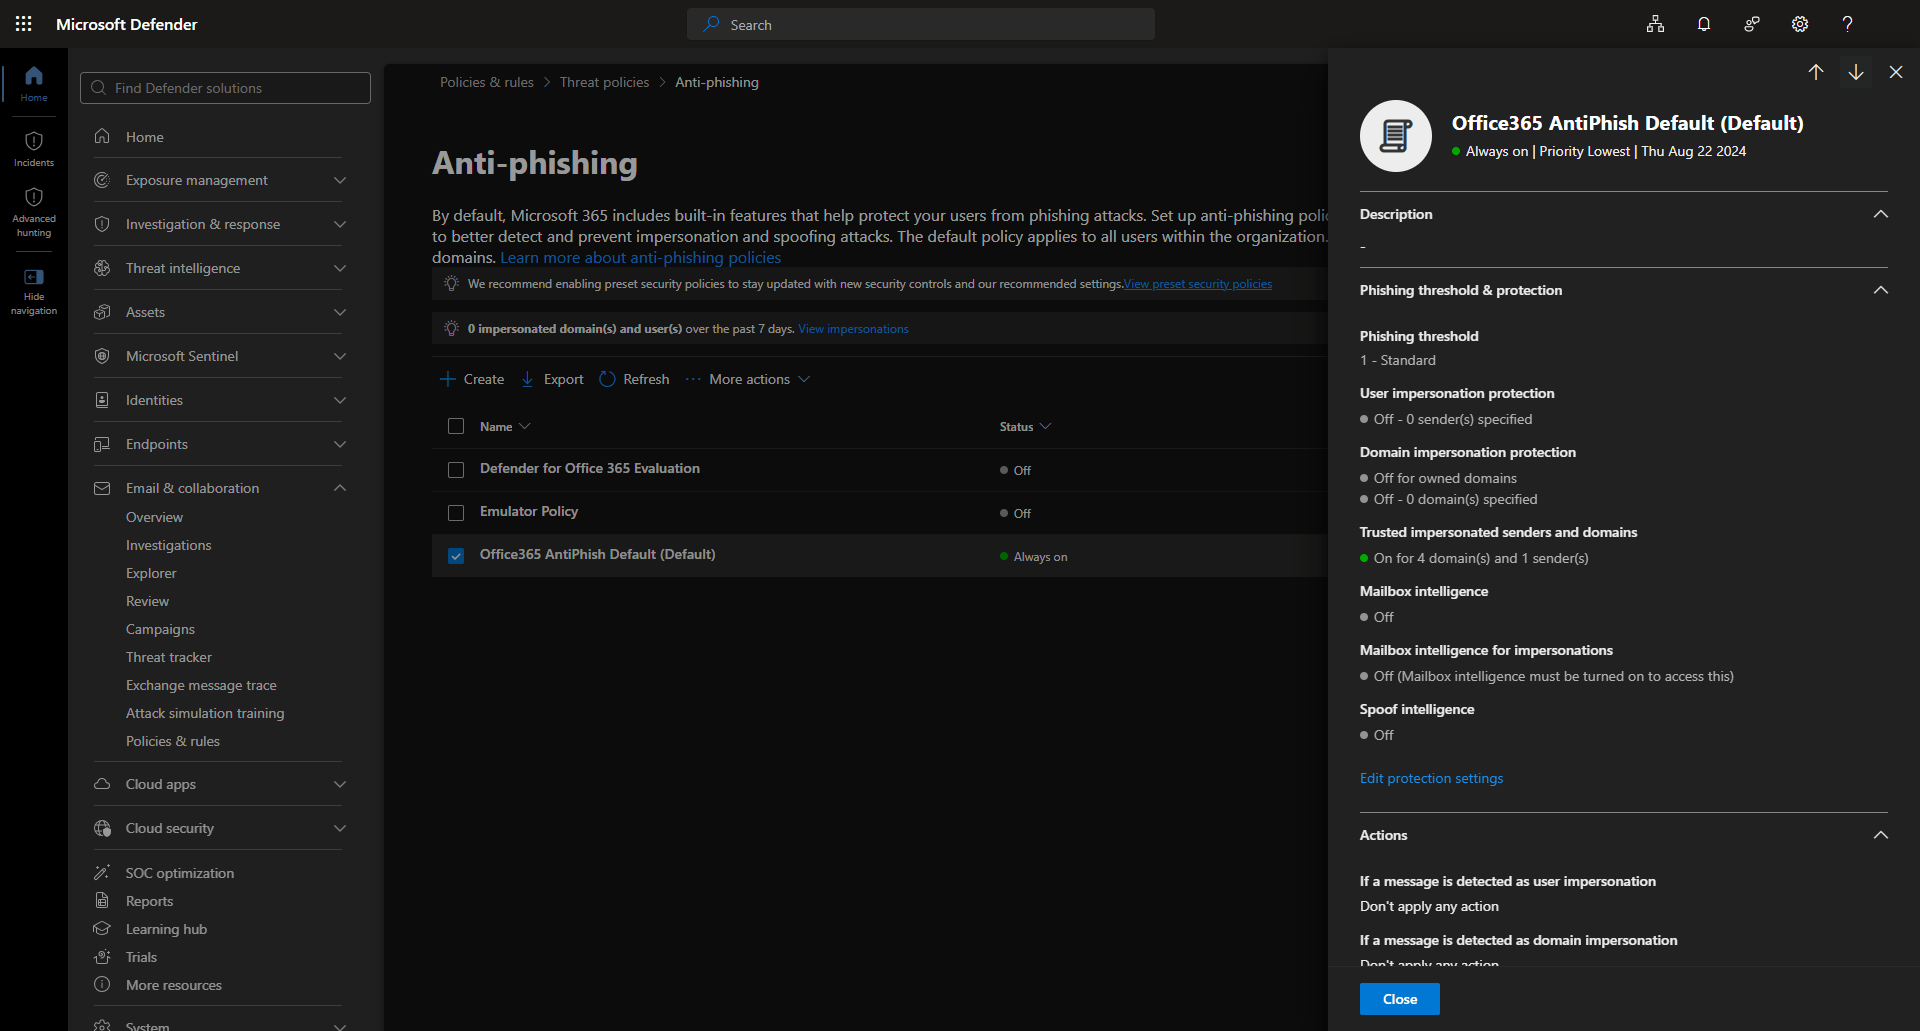This screenshot has width=1920, height=1031.
Task: Toggle the select-all checkbox by Name header
Action: click(x=456, y=426)
